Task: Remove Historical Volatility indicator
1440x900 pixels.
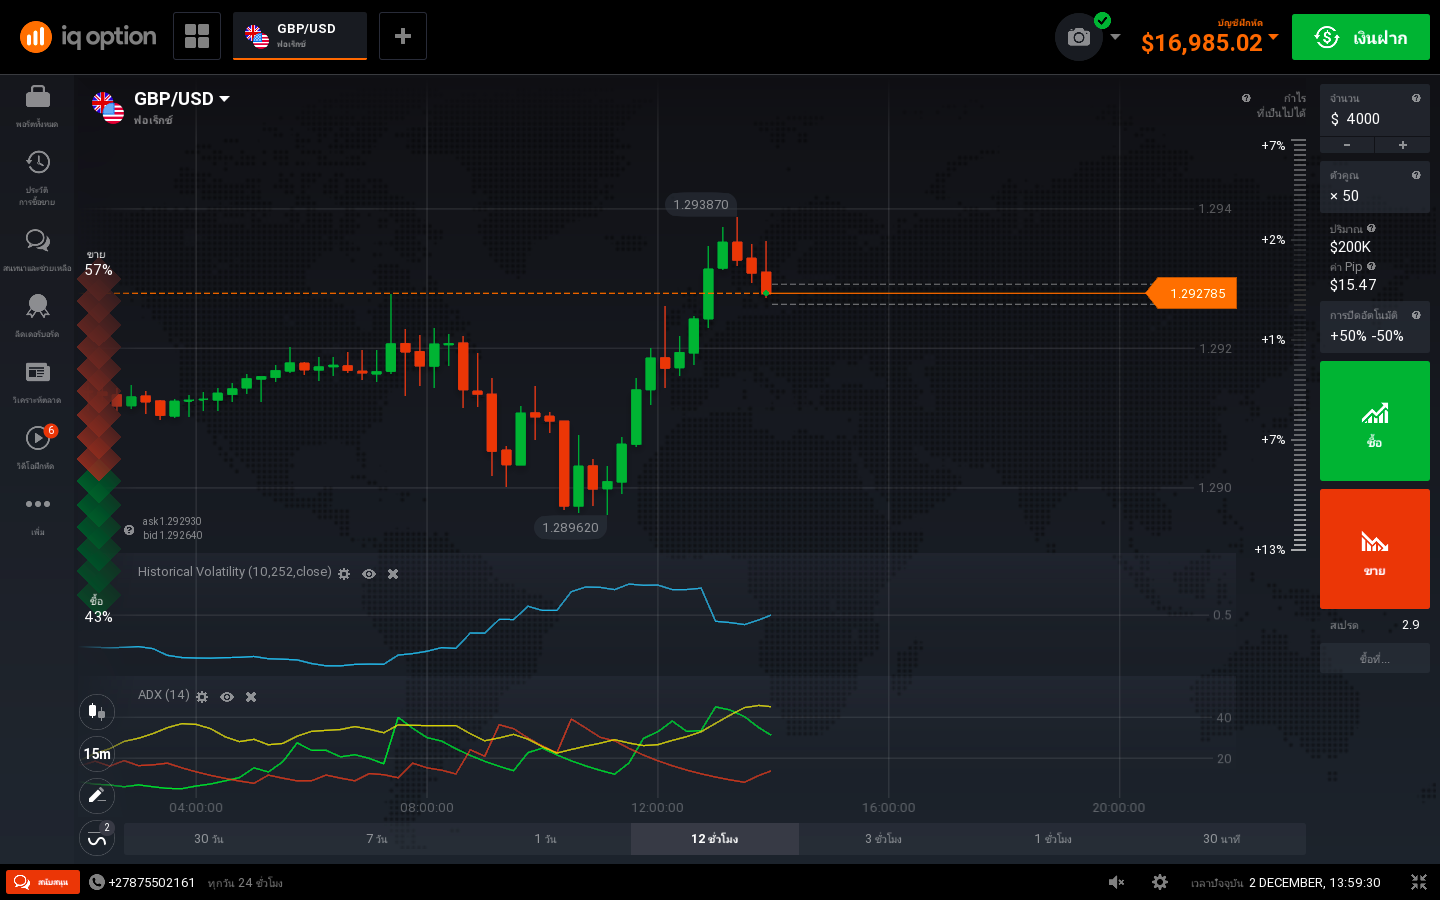Action: pos(393,574)
